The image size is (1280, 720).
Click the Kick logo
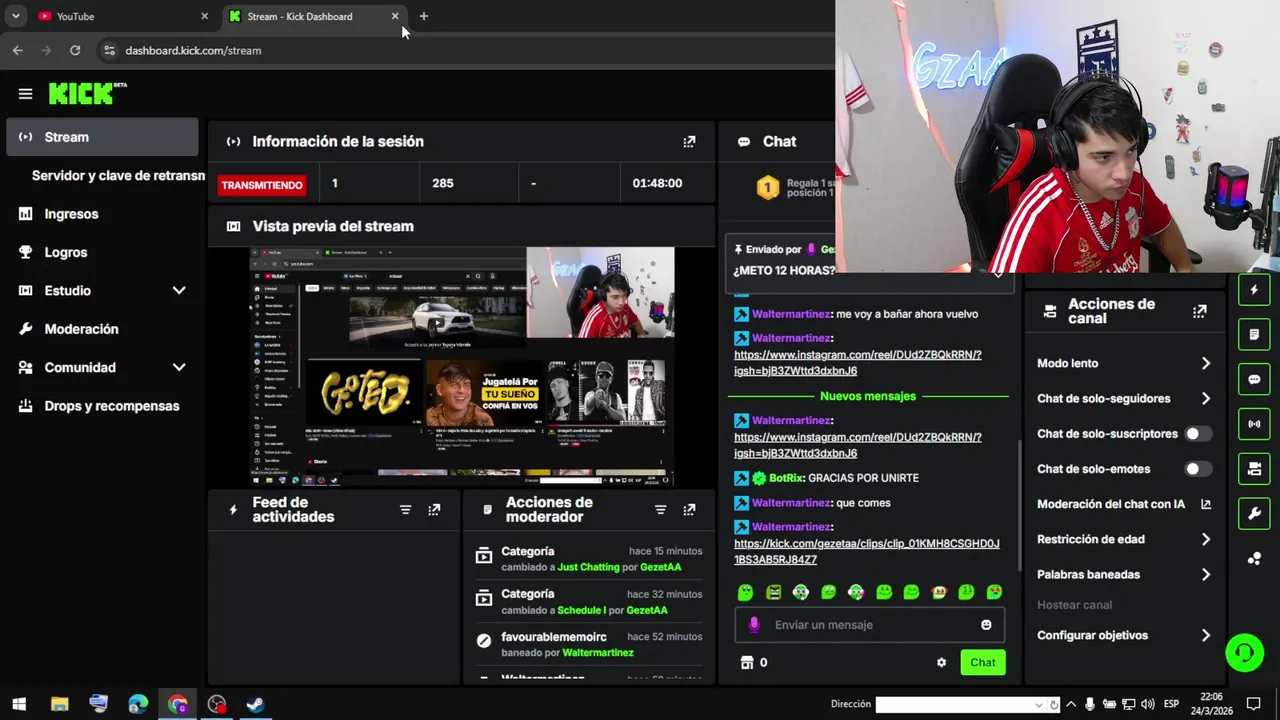(x=88, y=93)
